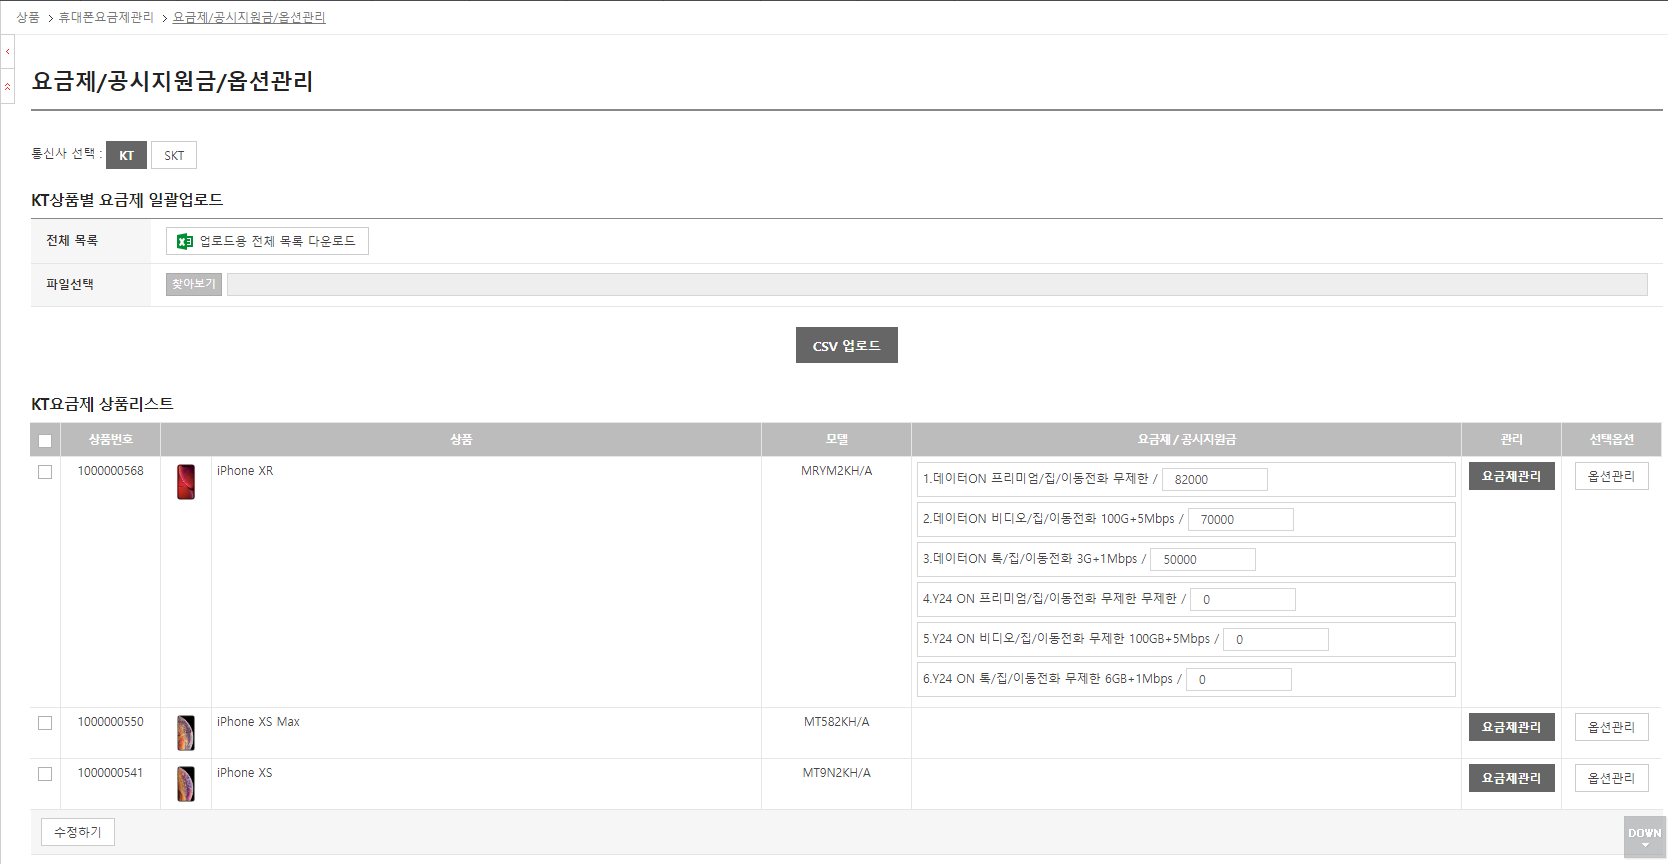Click the iPhone XS product thumbnail
This screenshot has height=864, width=1668.
186,784
